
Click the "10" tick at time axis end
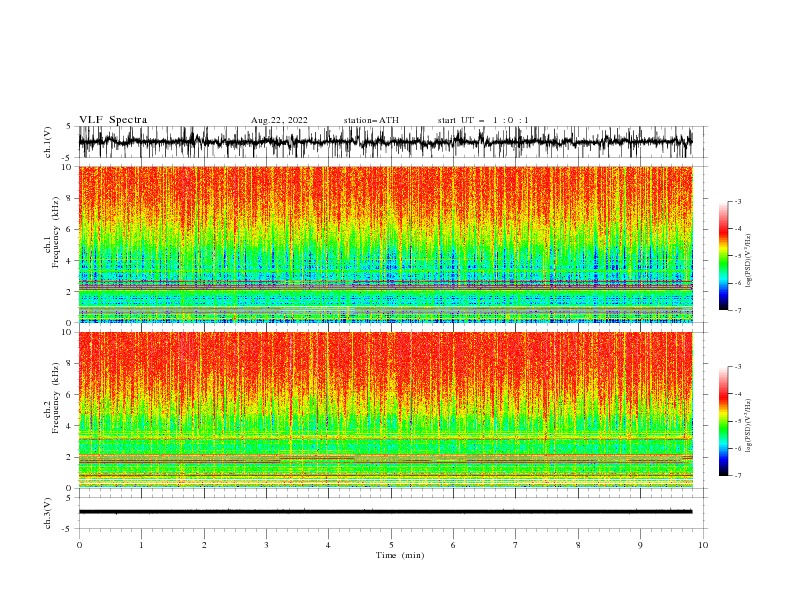(703, 545)
